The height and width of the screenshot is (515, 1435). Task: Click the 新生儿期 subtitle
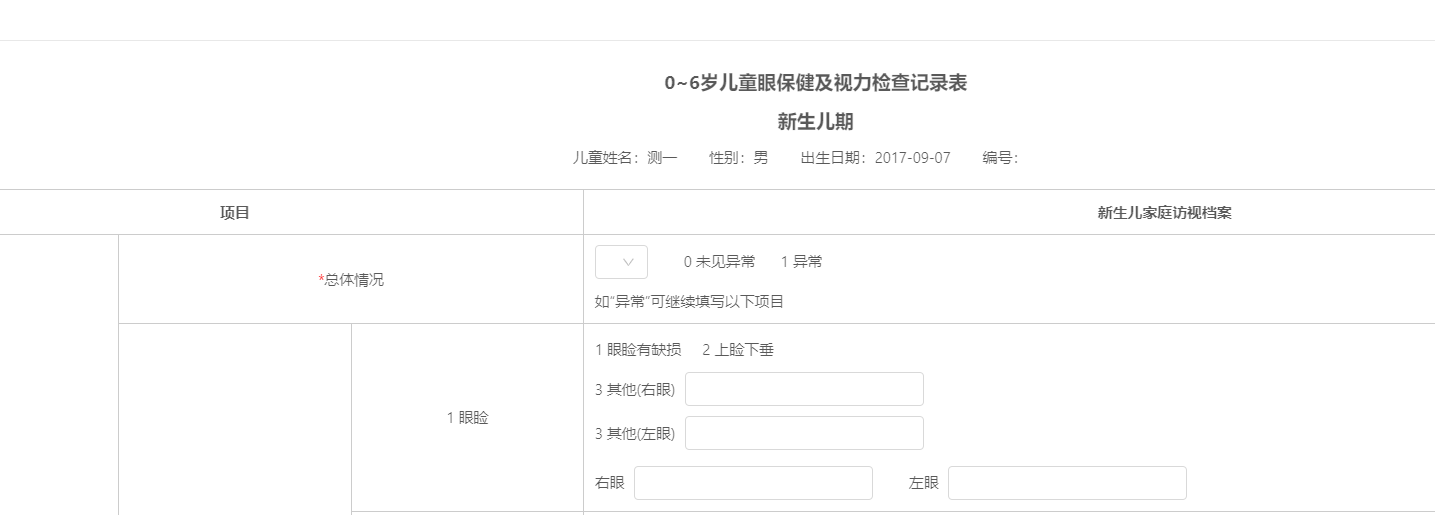pyautogui.click(x=816, y=122)
